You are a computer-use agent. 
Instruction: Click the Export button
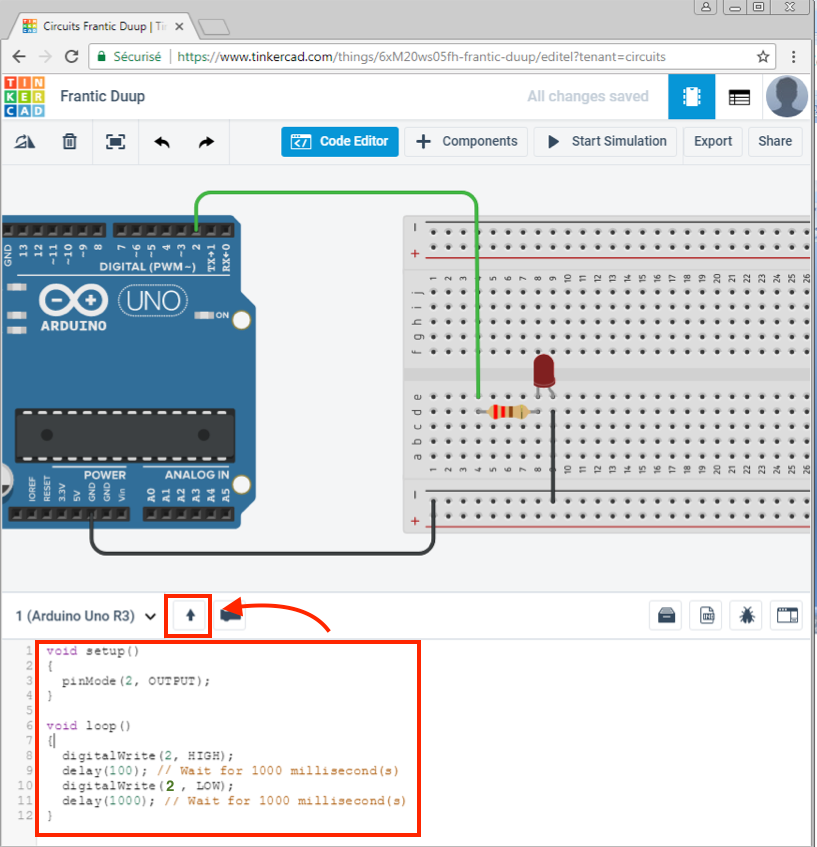coord(713,142)
